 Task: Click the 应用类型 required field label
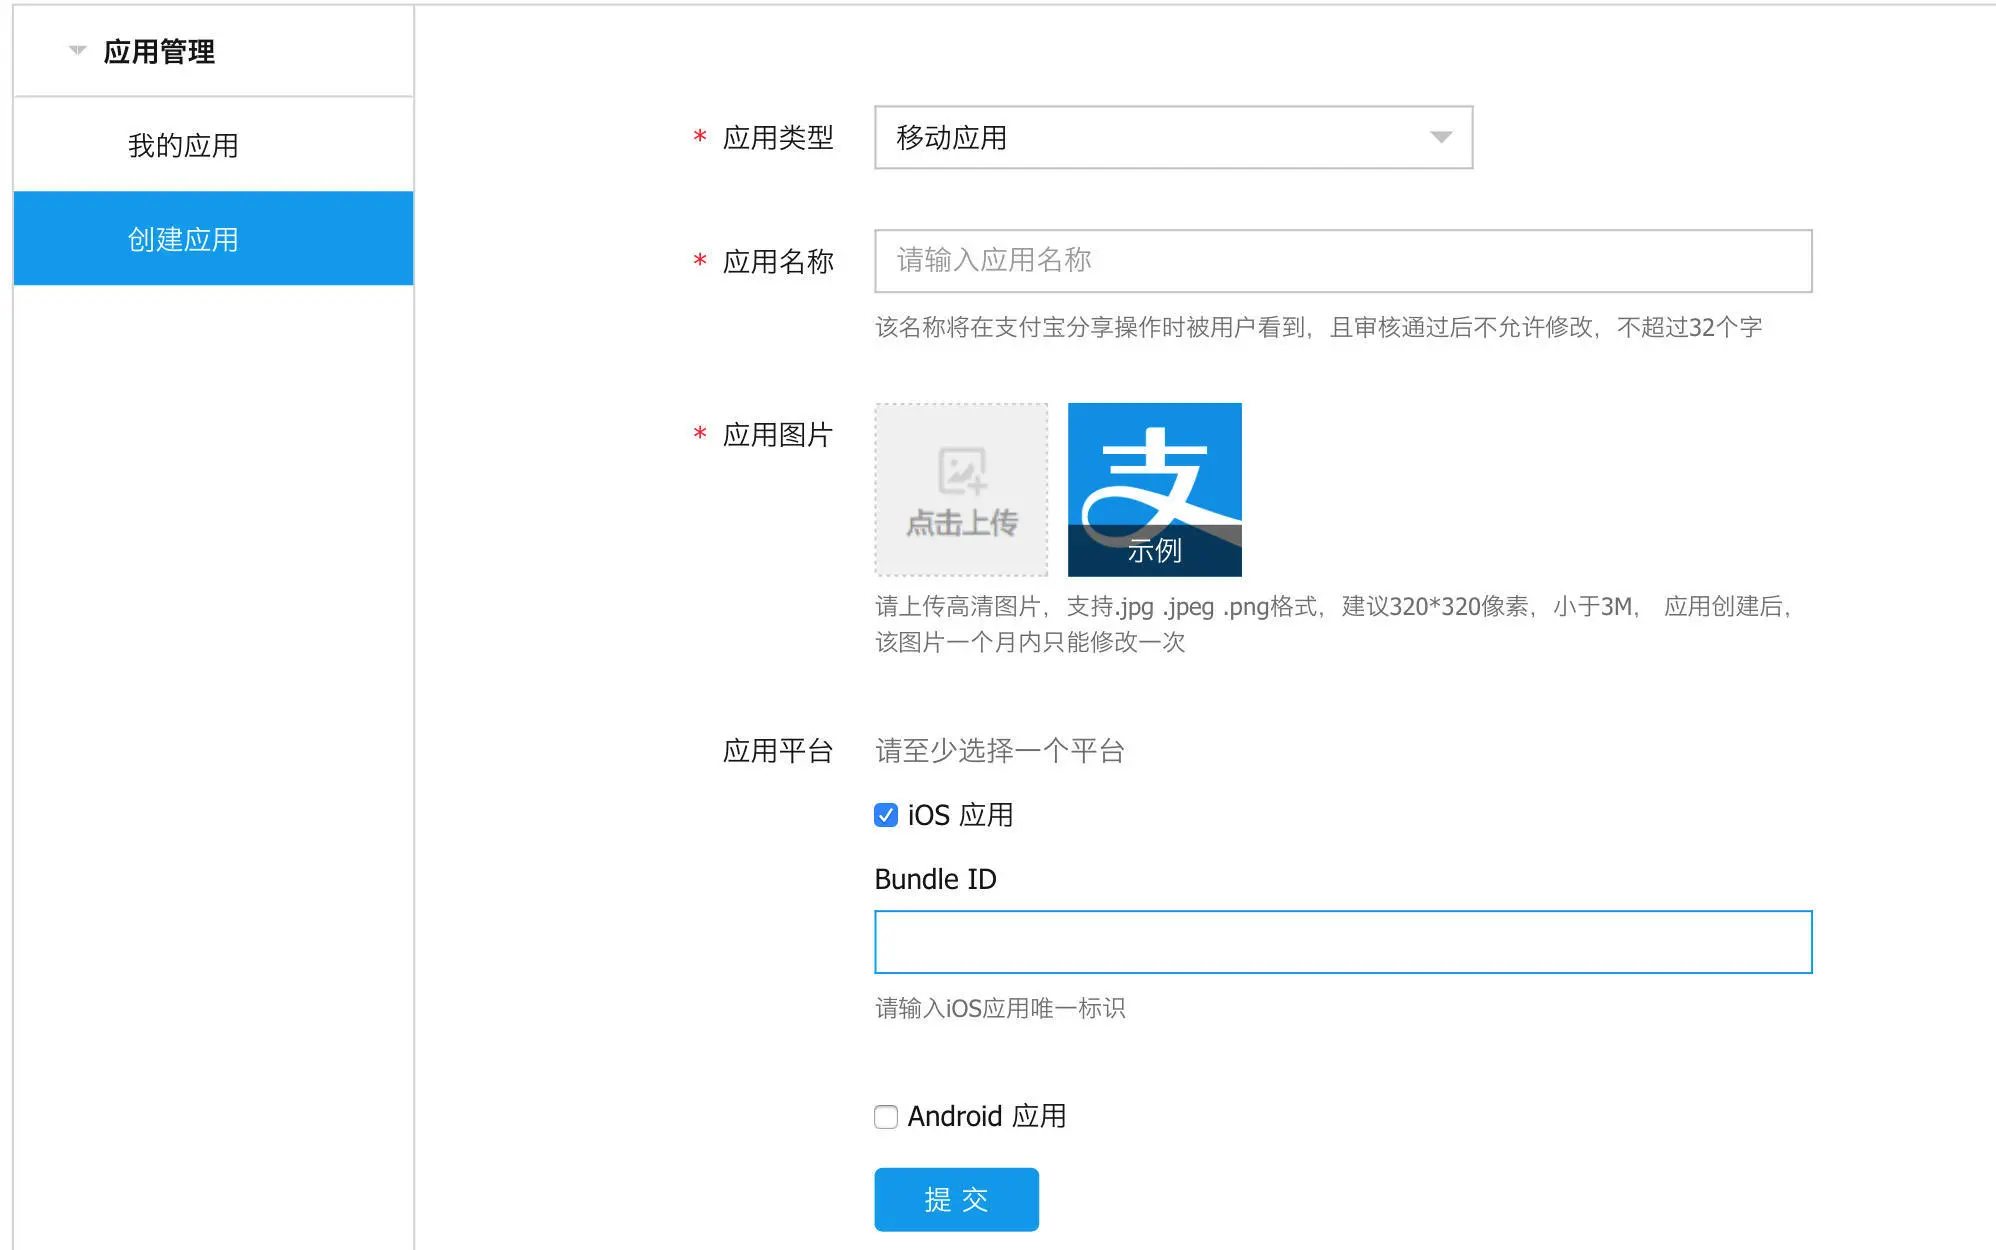pyautogui.click(x=777, y=138)
